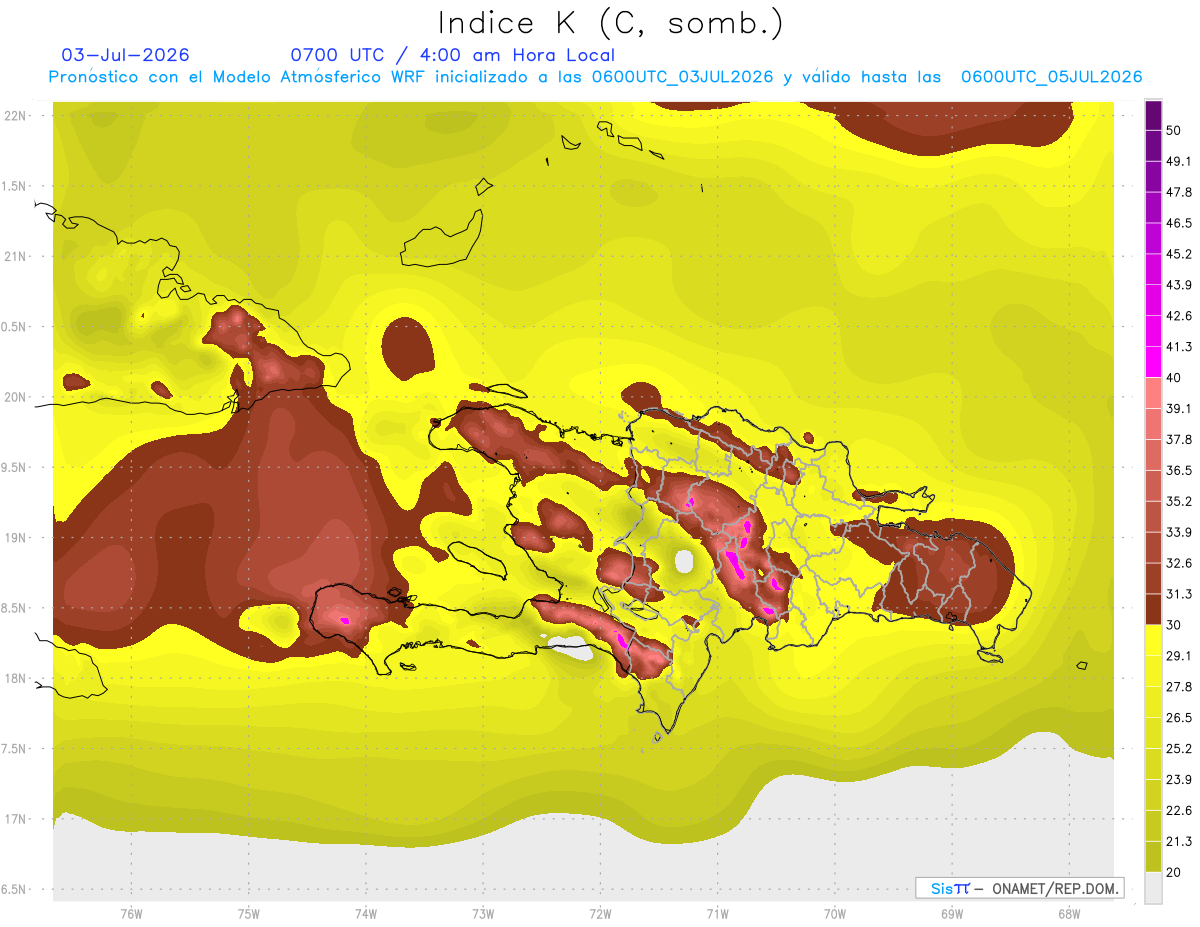Click the "70W" longitude axis label
Screen dimensions: 1200x927
pyautogui.click(x=834, y=913)
